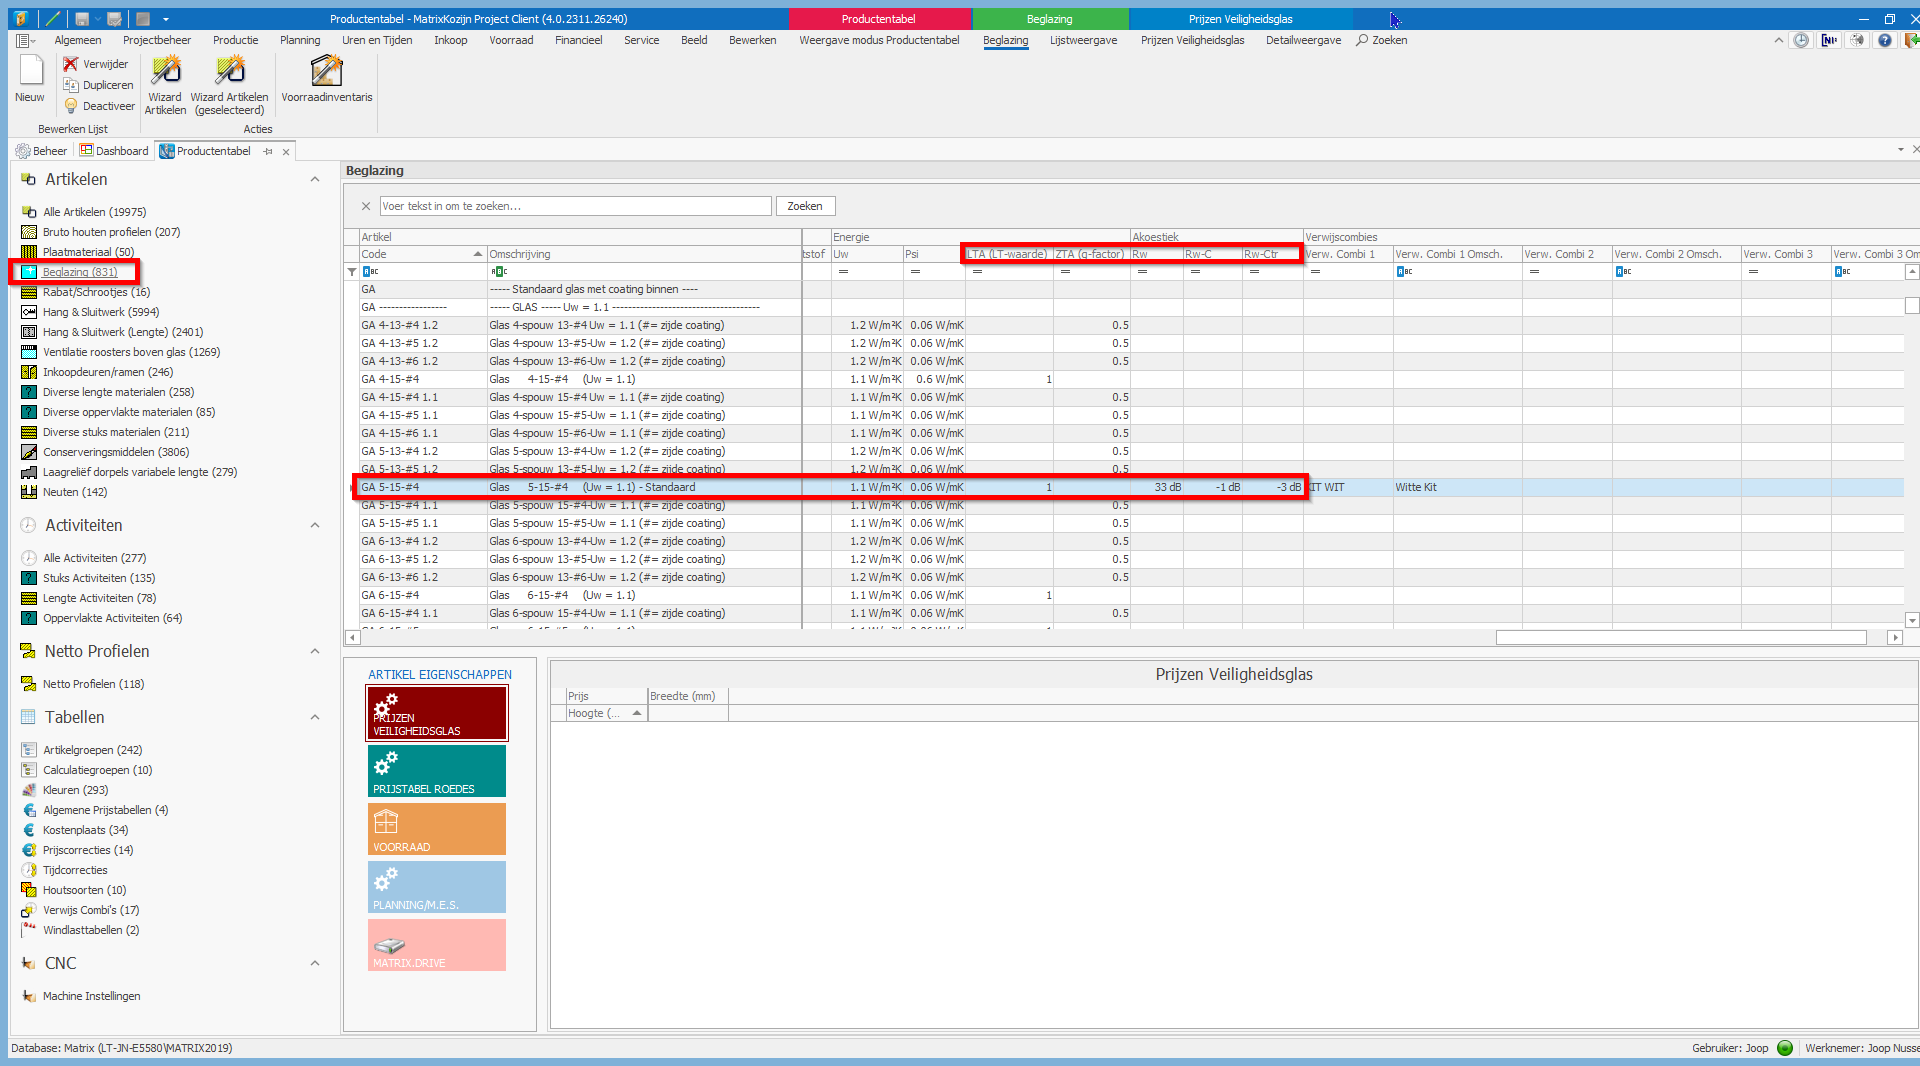Viewport: 1920px width, 1066px height.
Task: Click the Verwijder delete icon
Action: click(x=70, y=64)
